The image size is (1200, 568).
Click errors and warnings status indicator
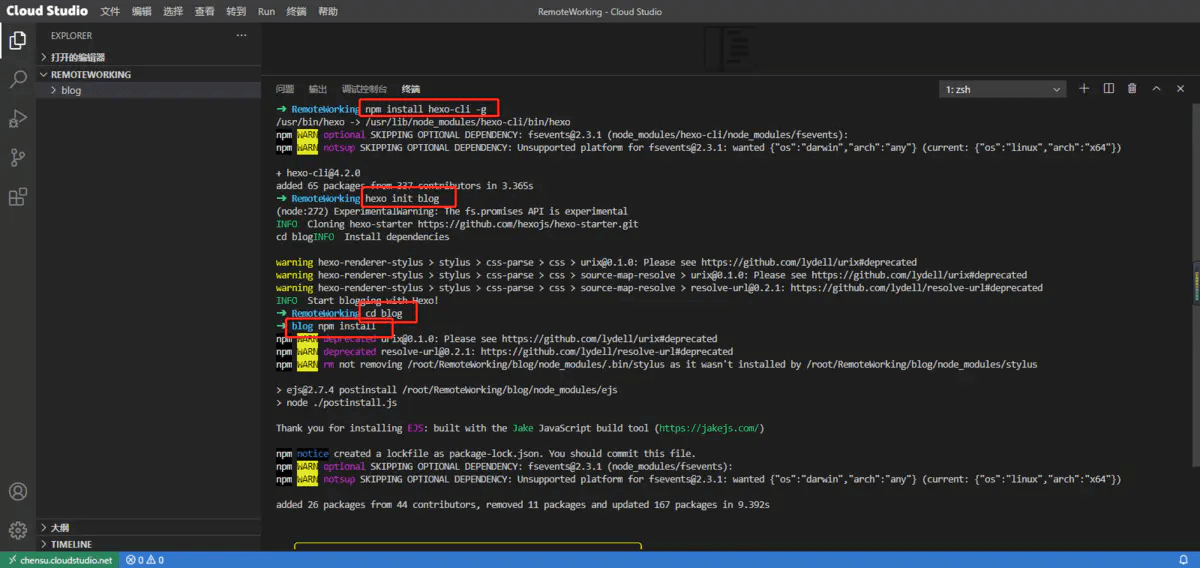145,560
